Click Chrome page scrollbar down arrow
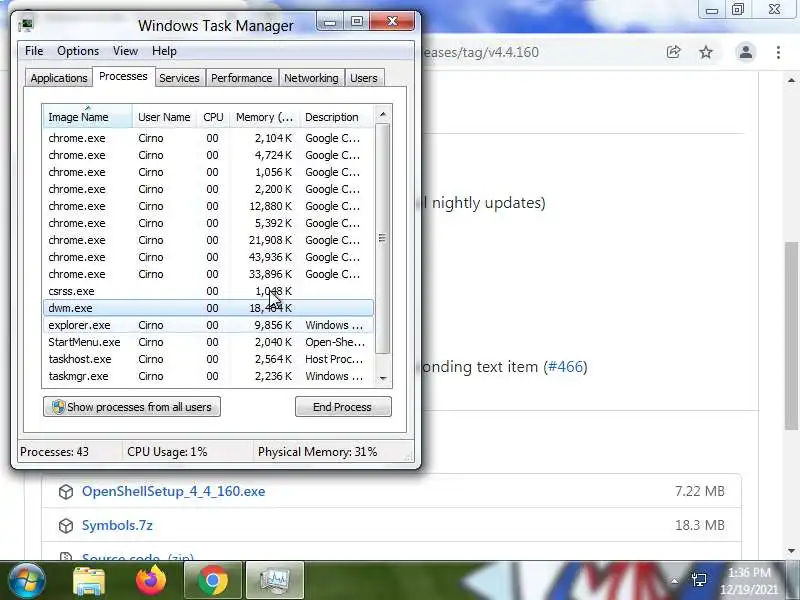The image size is (800, 600). (791, 551)
